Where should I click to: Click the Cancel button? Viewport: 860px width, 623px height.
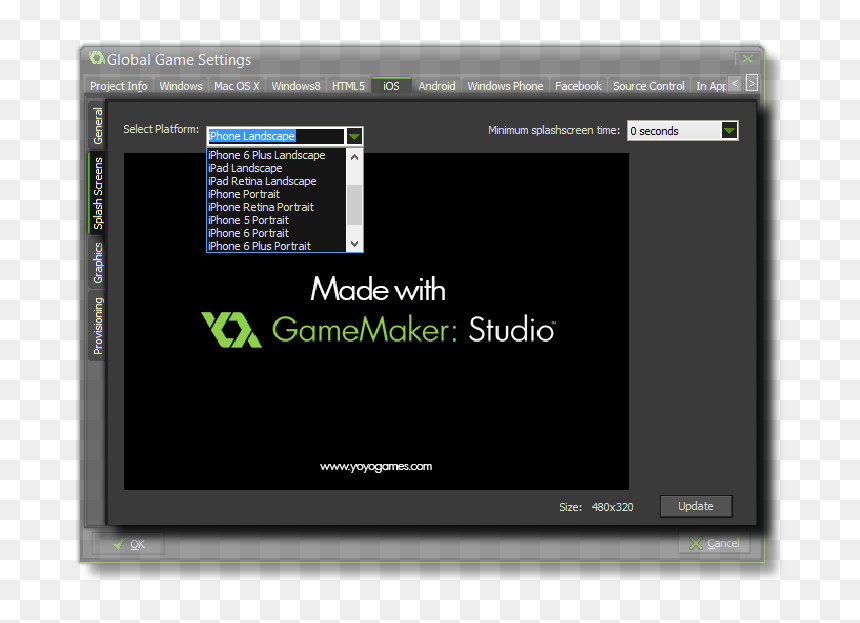(714, 543)
